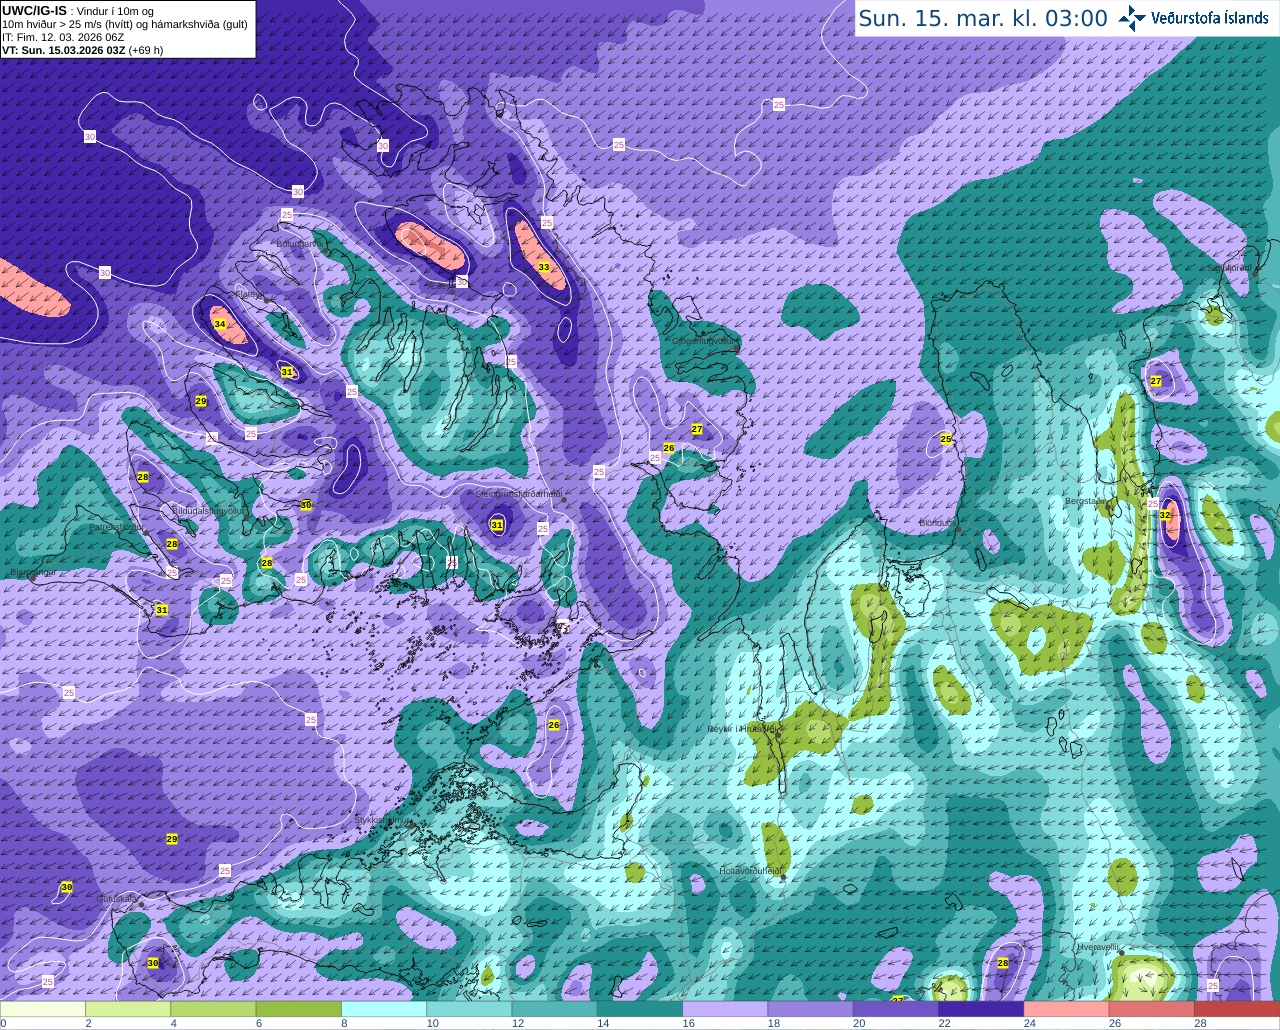
Task: Select the 8–10 legend color swatch
Action: (384, 1009)
